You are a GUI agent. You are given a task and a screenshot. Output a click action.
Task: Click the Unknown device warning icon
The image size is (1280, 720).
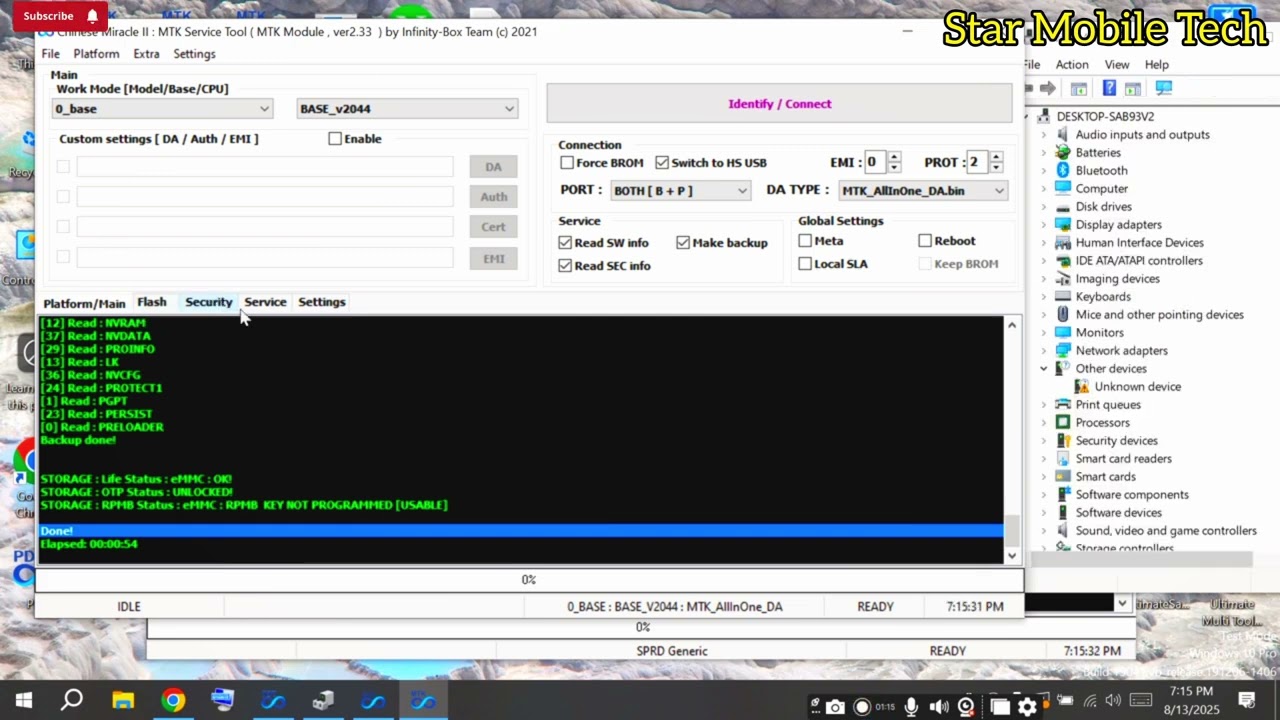pyautogui.click(x=1082, y=387)
